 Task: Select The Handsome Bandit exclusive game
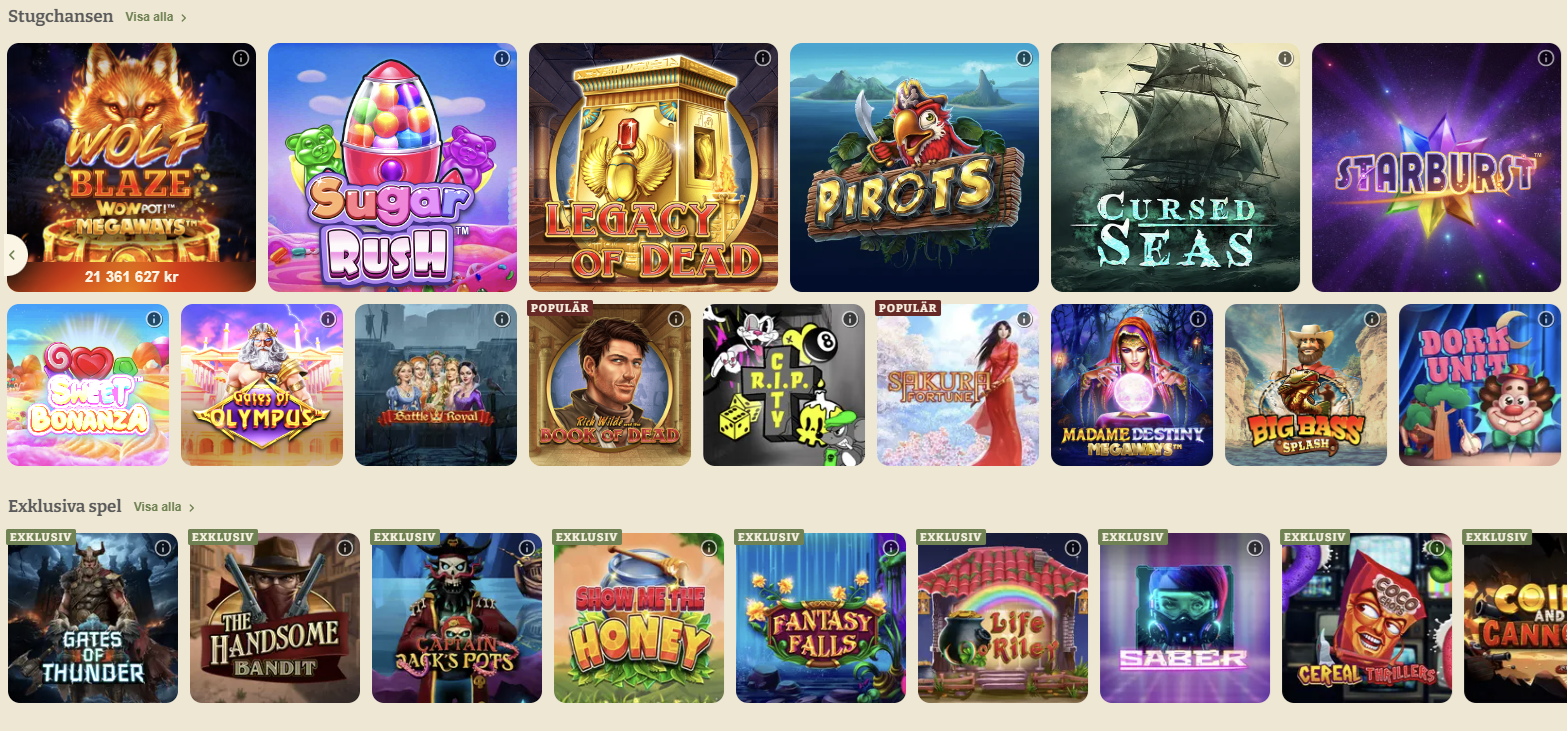click(x=275, y=618)
